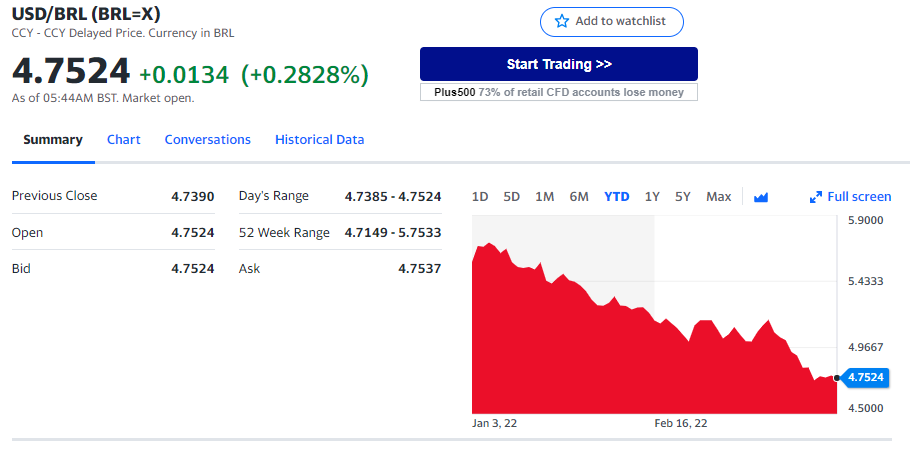The width and height of the screenshot is (910, 449).
Task: Switch chart to the 1Y range
Action: tap(652, 197)
